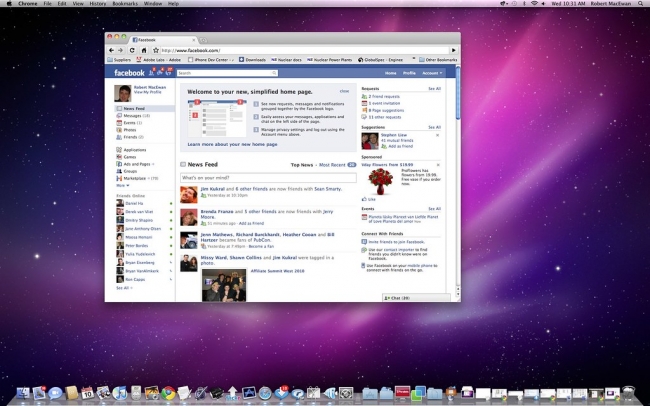Like the flowers sponsored ad

coord(369,199)
